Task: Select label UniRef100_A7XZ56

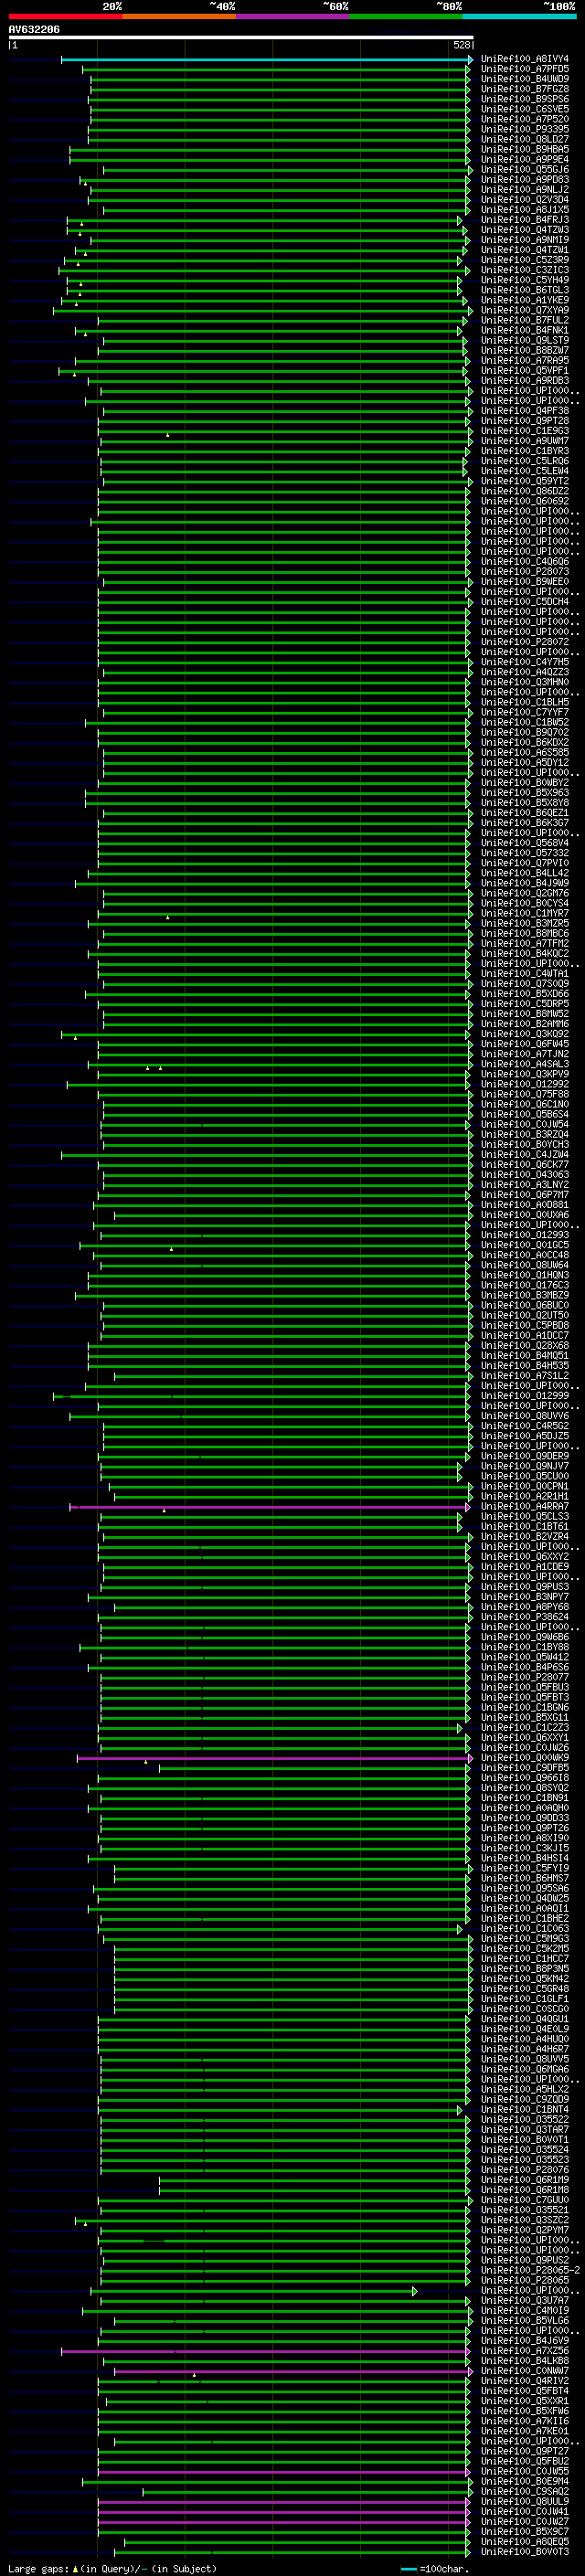Action: click(525, 2351)
